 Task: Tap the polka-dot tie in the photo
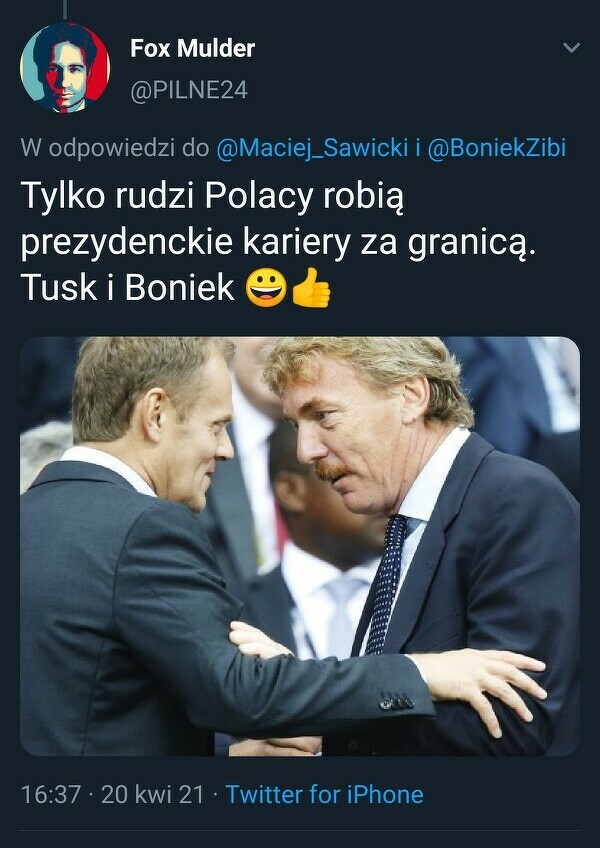(387, 584)
